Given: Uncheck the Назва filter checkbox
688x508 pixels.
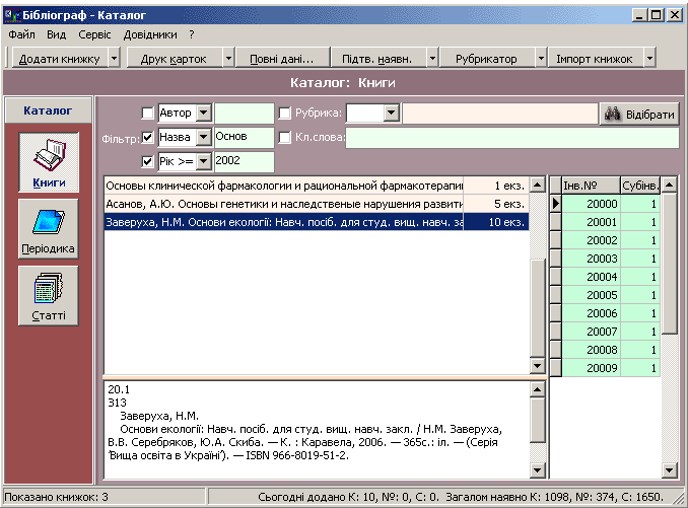Looking at the screenshot, I should pos(148,137).
